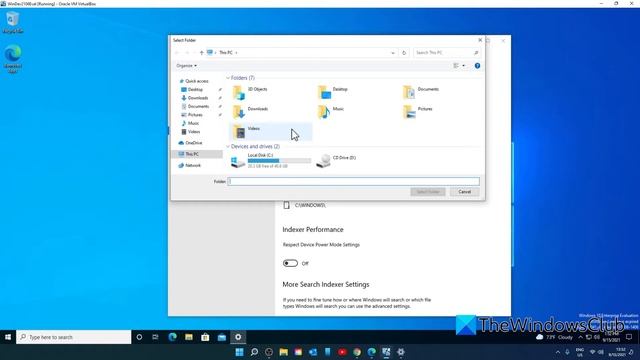Image resolution: width=640 pixels, height=360 pixels.
Task: Open Chrome on the host Windows 11 taskbar
Action: pyautogui.click(x=357, y=352)
